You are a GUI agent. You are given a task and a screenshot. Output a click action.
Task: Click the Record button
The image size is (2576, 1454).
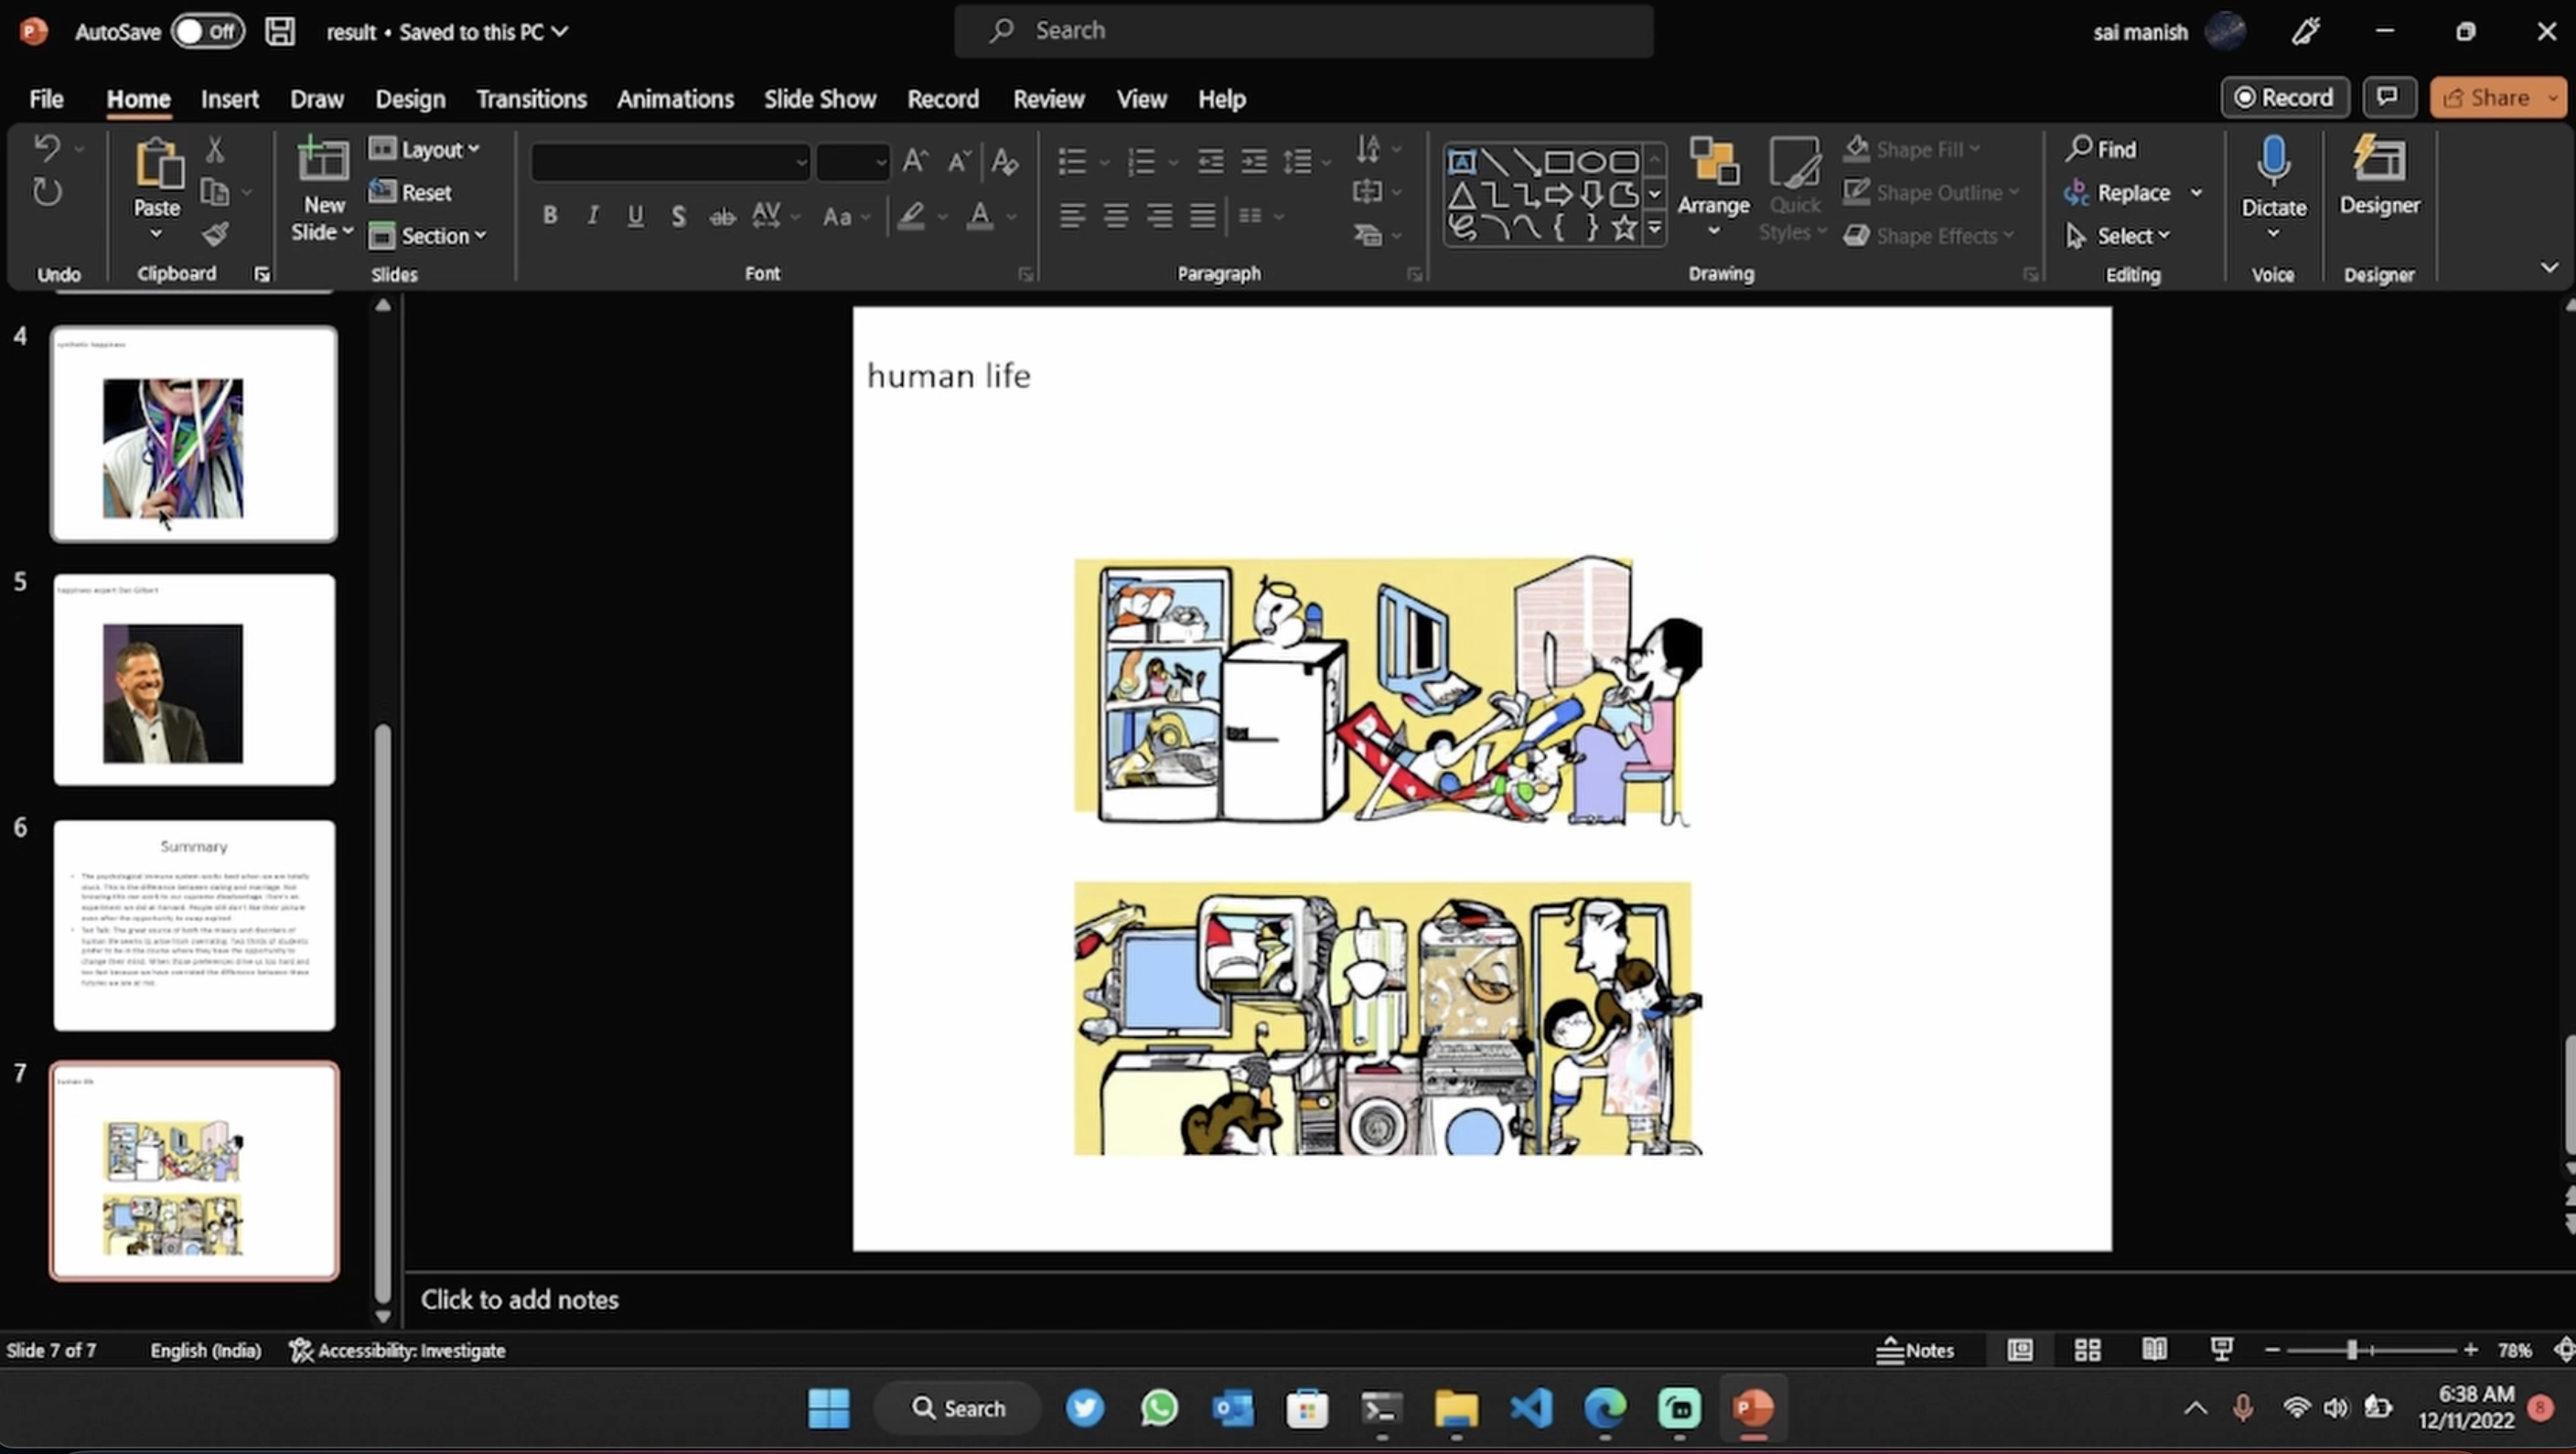pos(2284,97)
